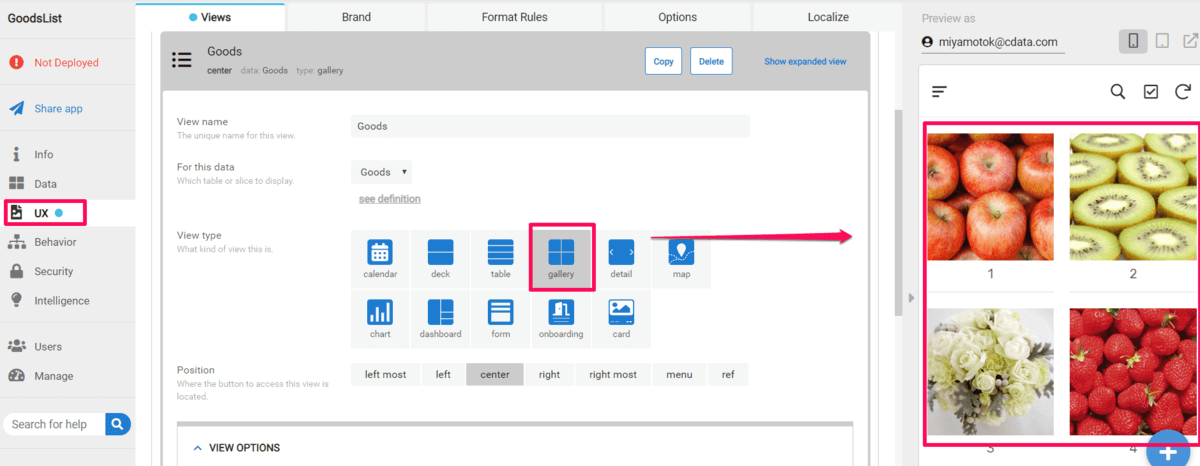Screen dimensions: 1200x466
Task: Set position to left most
Action: coord(385,375)
